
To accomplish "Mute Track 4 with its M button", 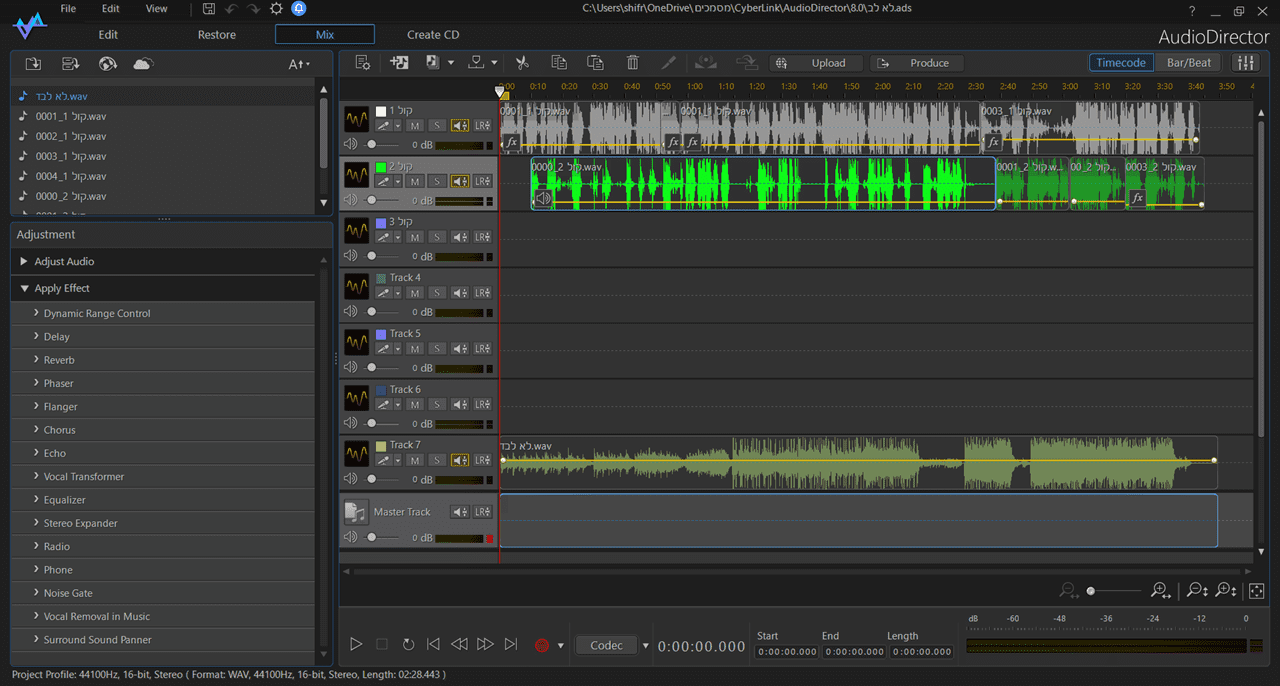I will click(414, 293).
